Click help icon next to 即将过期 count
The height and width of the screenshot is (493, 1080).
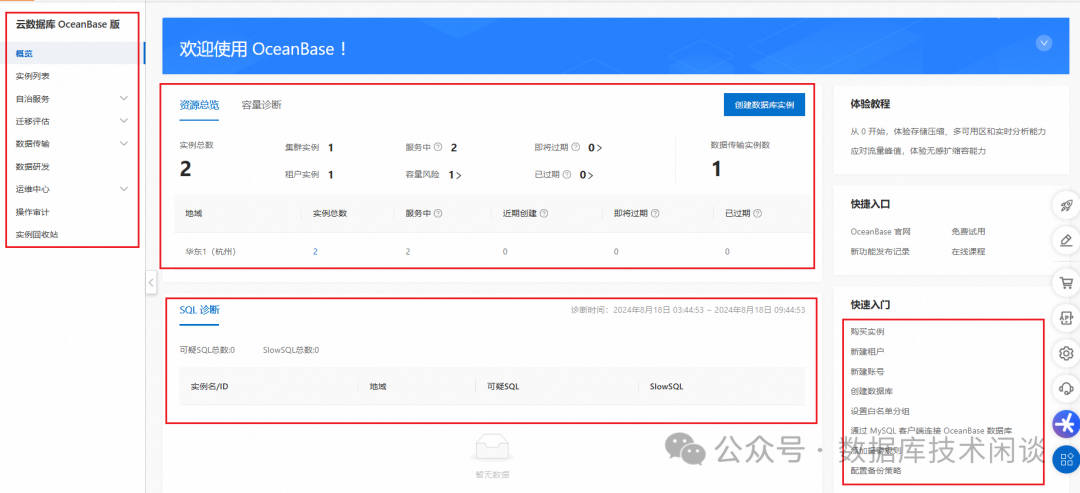pos(575,147)
